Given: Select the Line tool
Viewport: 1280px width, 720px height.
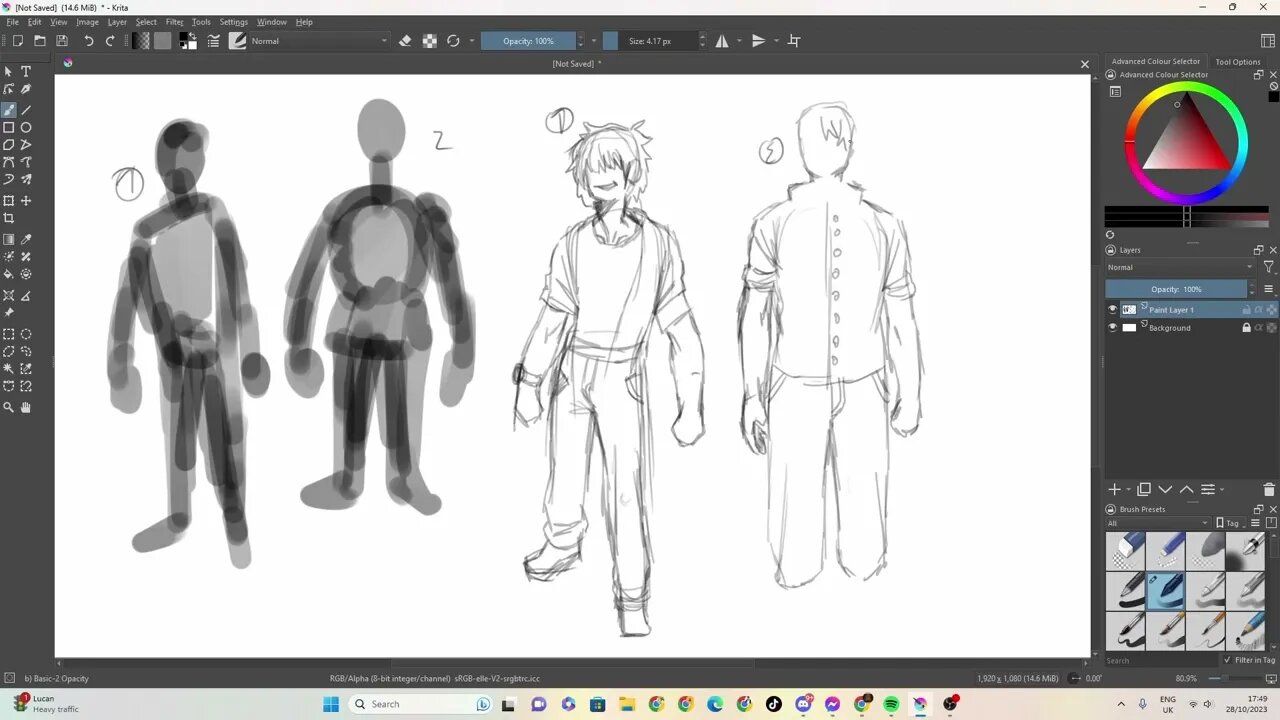Looking at the screenshot, I should tap(26, 110).
